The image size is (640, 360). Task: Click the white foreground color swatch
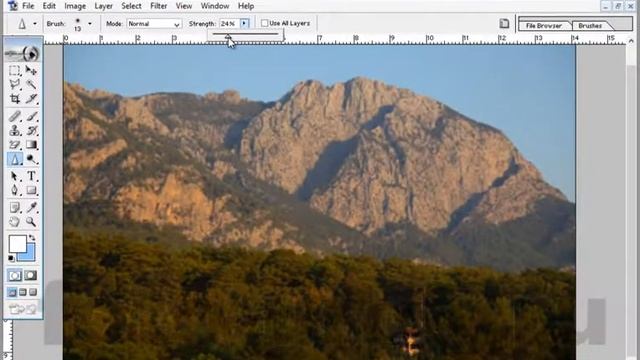point(18,244)
